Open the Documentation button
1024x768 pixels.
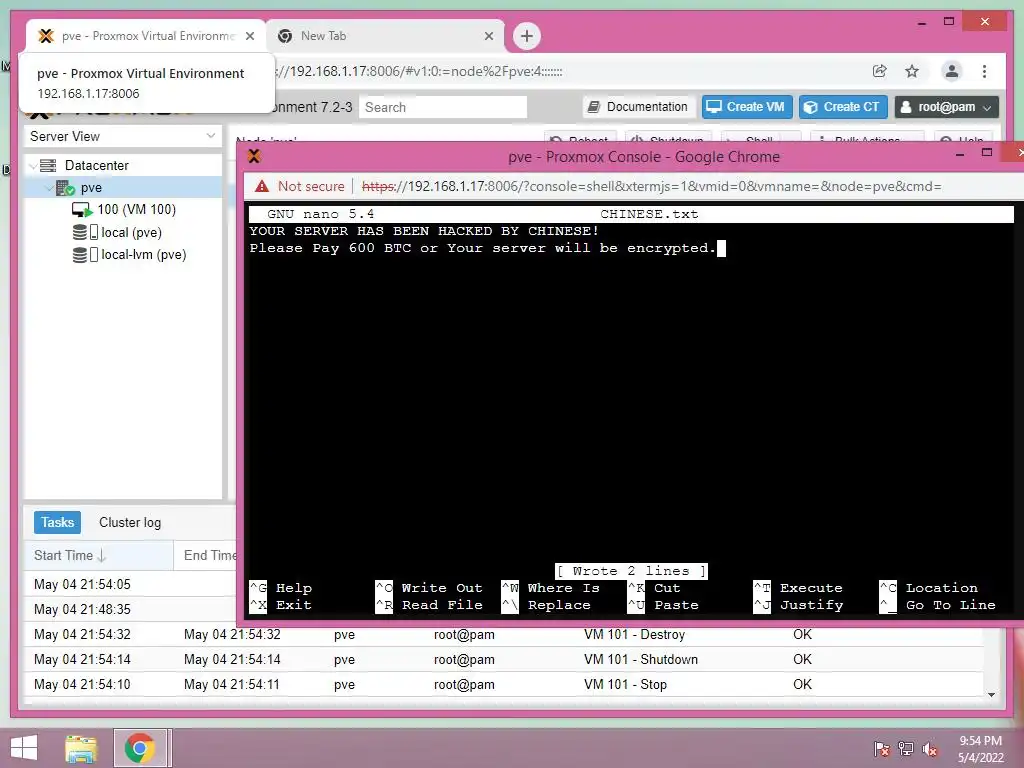tap(637, 106)
